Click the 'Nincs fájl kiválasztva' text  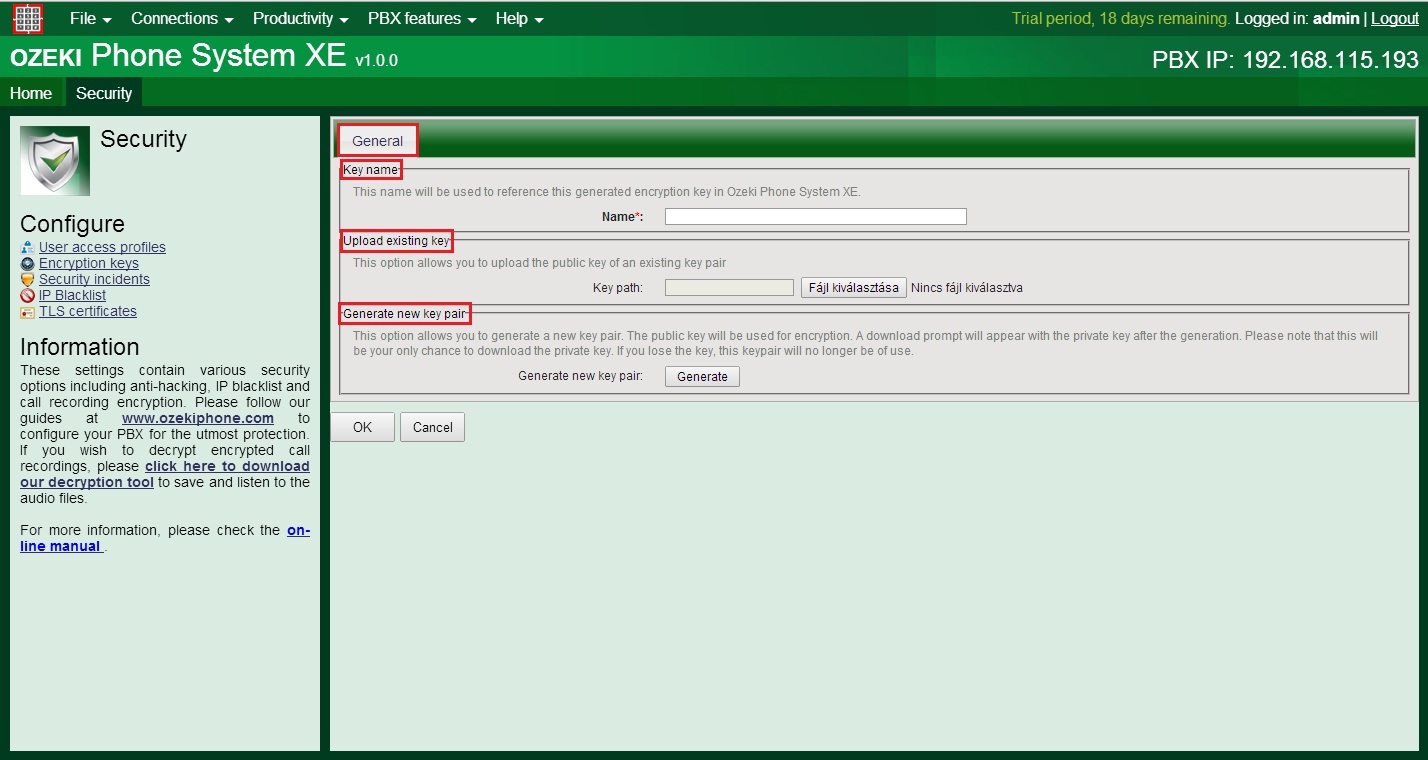coord(967,288)
